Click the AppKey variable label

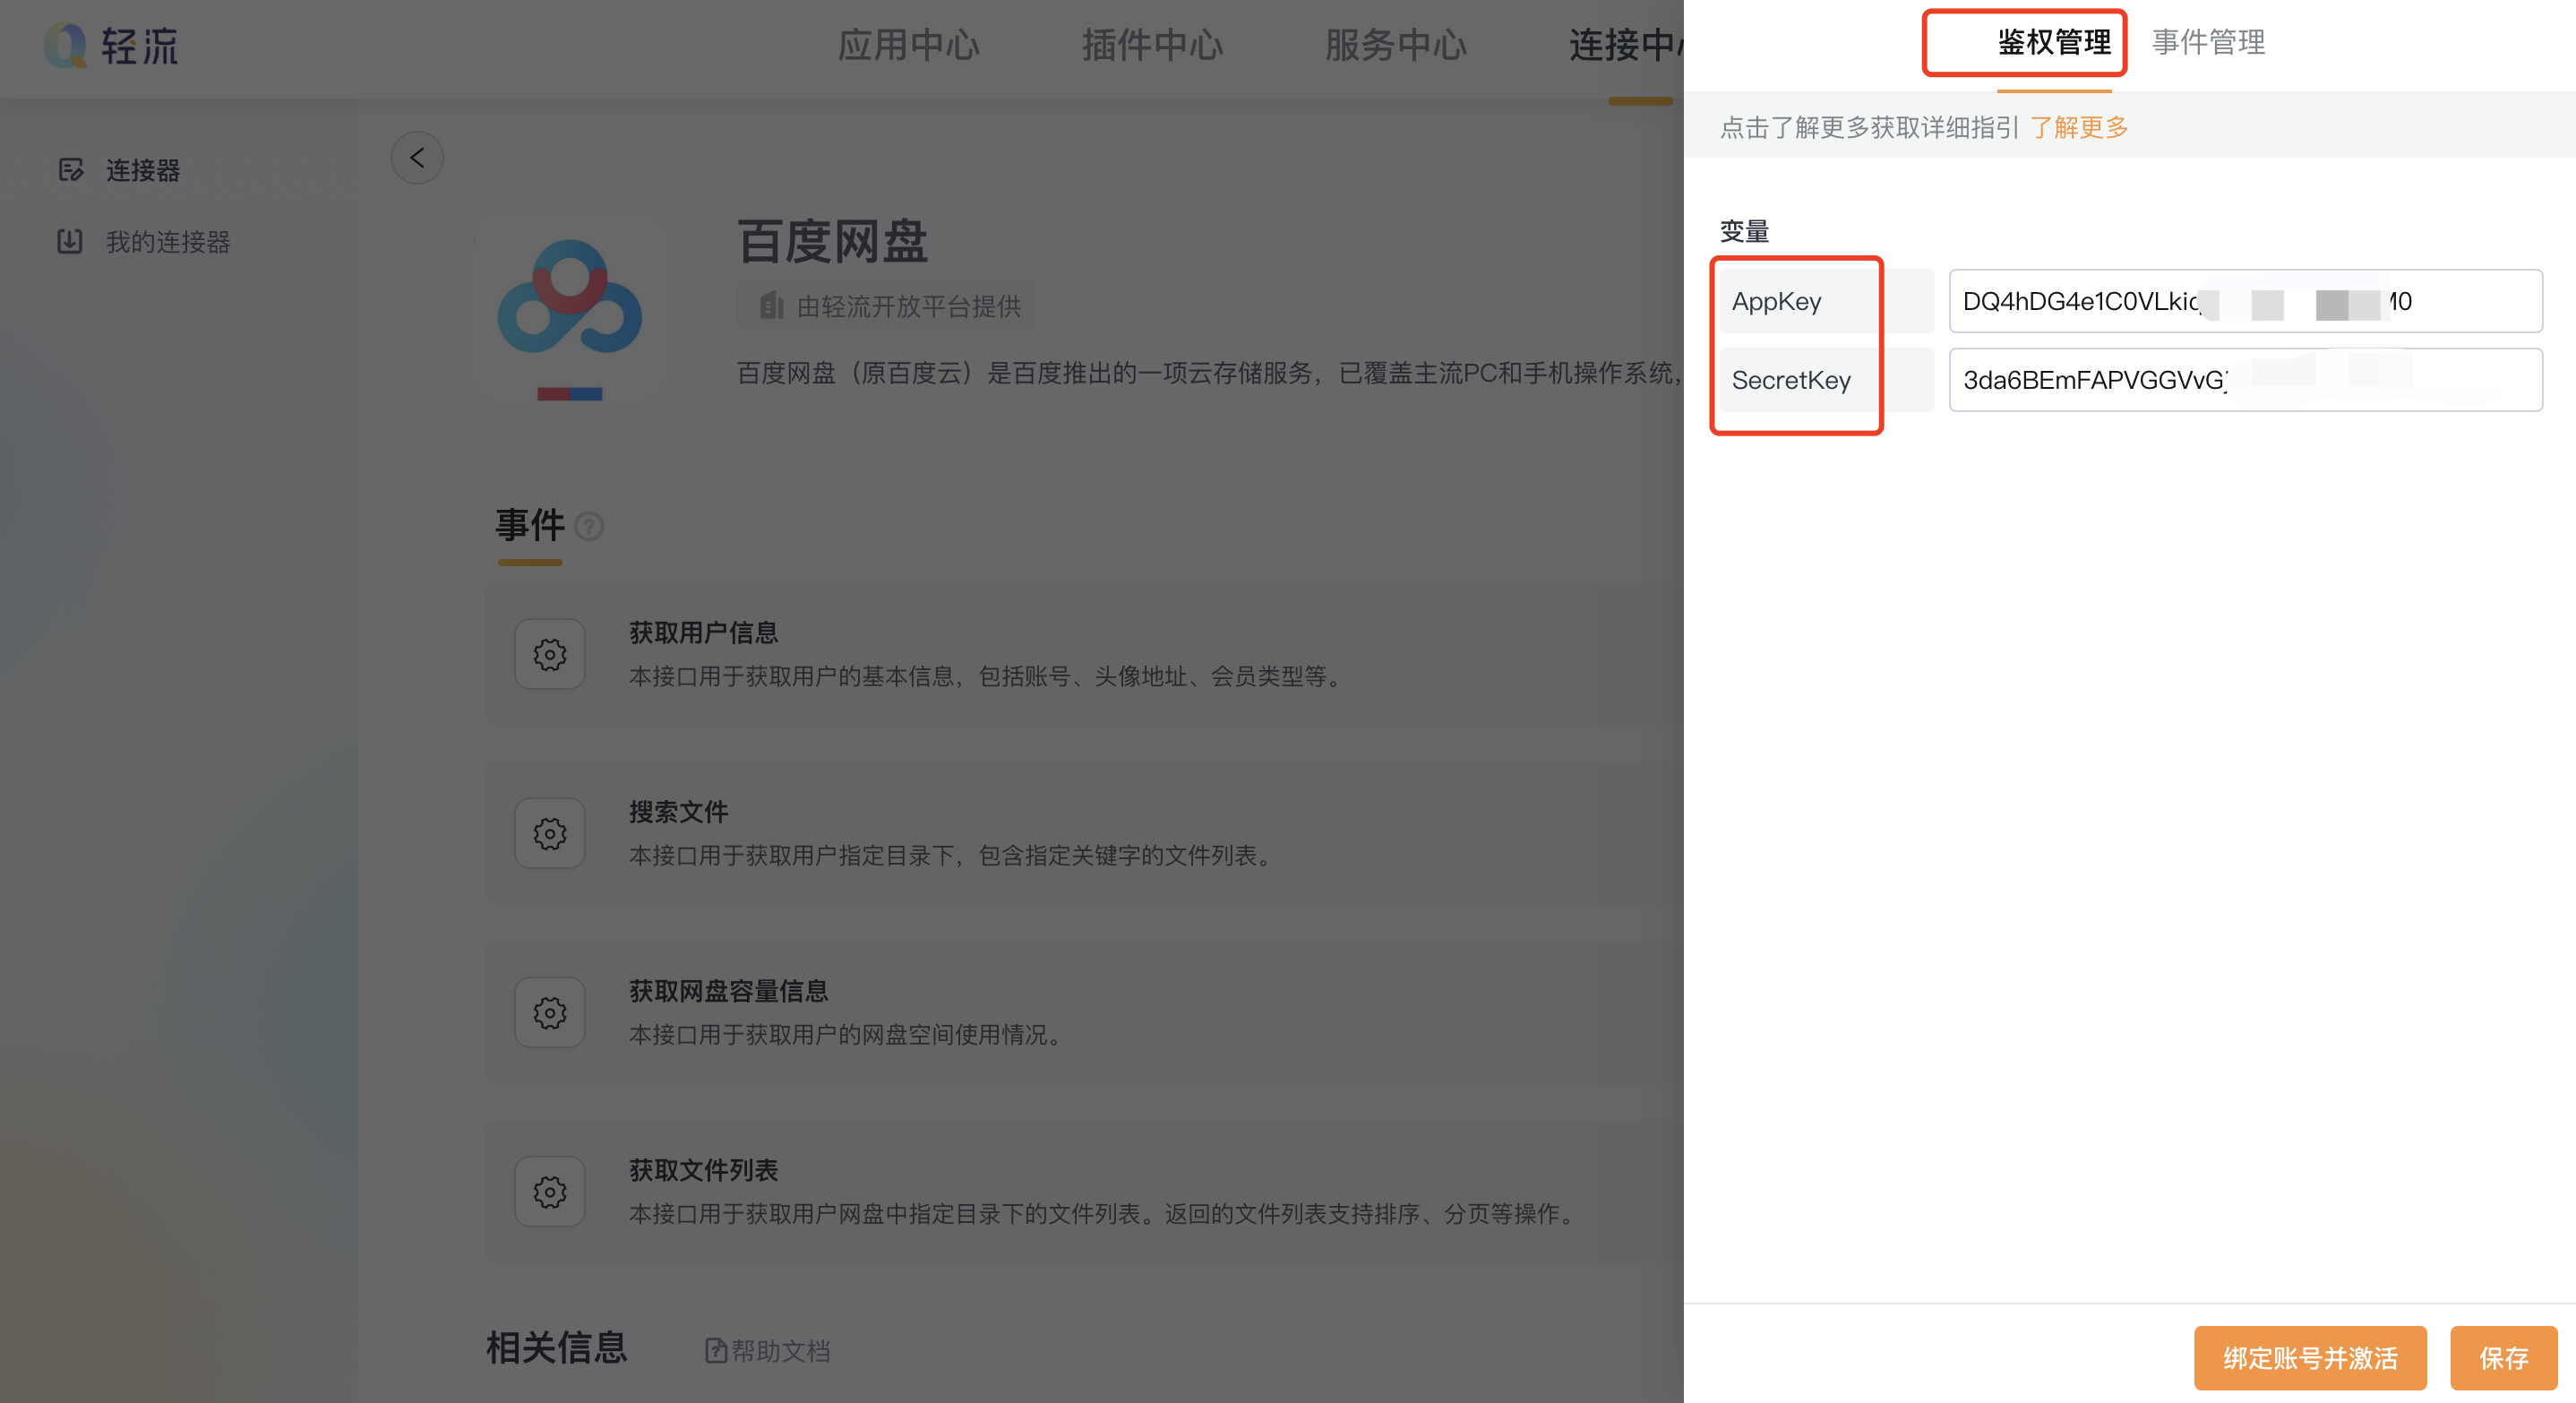pyautogui.click(x=1776, y=301)
